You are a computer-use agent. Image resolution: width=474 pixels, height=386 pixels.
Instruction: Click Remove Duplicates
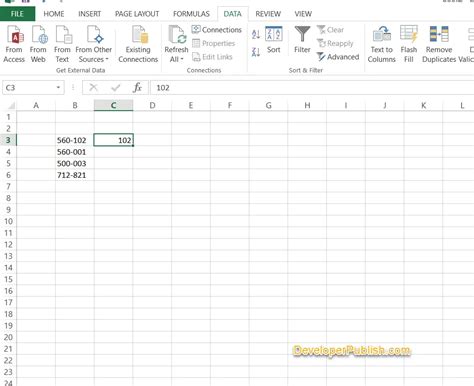tap(439, 44)
